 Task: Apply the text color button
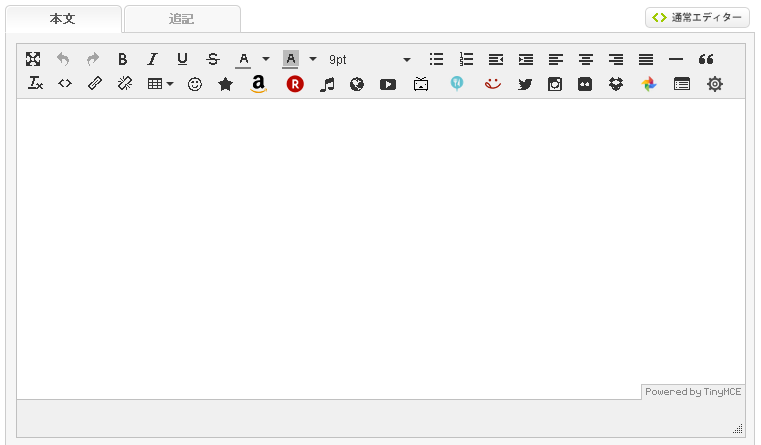click(244, 59)
